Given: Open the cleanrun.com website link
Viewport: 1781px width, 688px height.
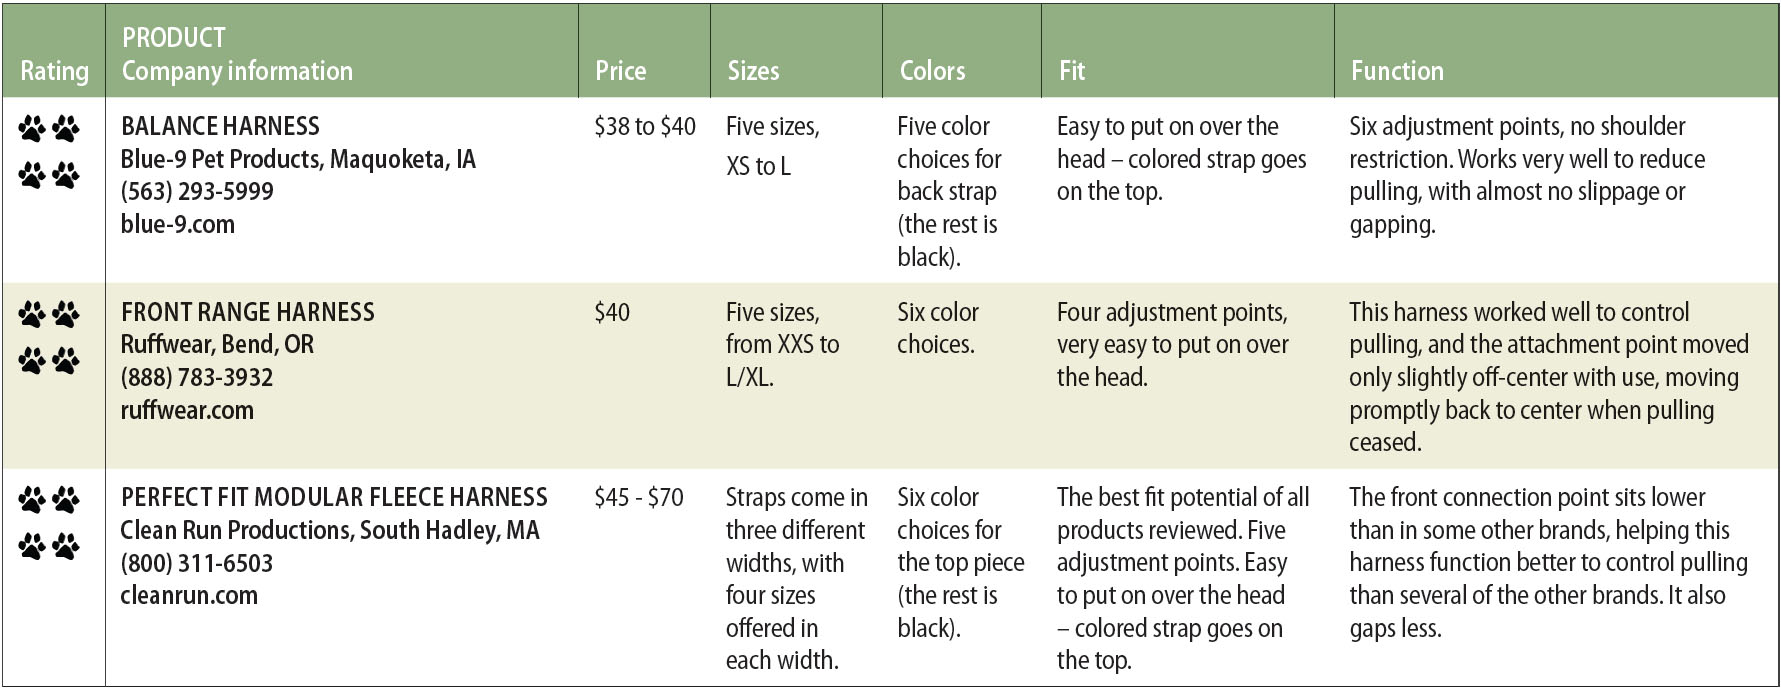Looking at the screenshot, I should coord(189,595).
